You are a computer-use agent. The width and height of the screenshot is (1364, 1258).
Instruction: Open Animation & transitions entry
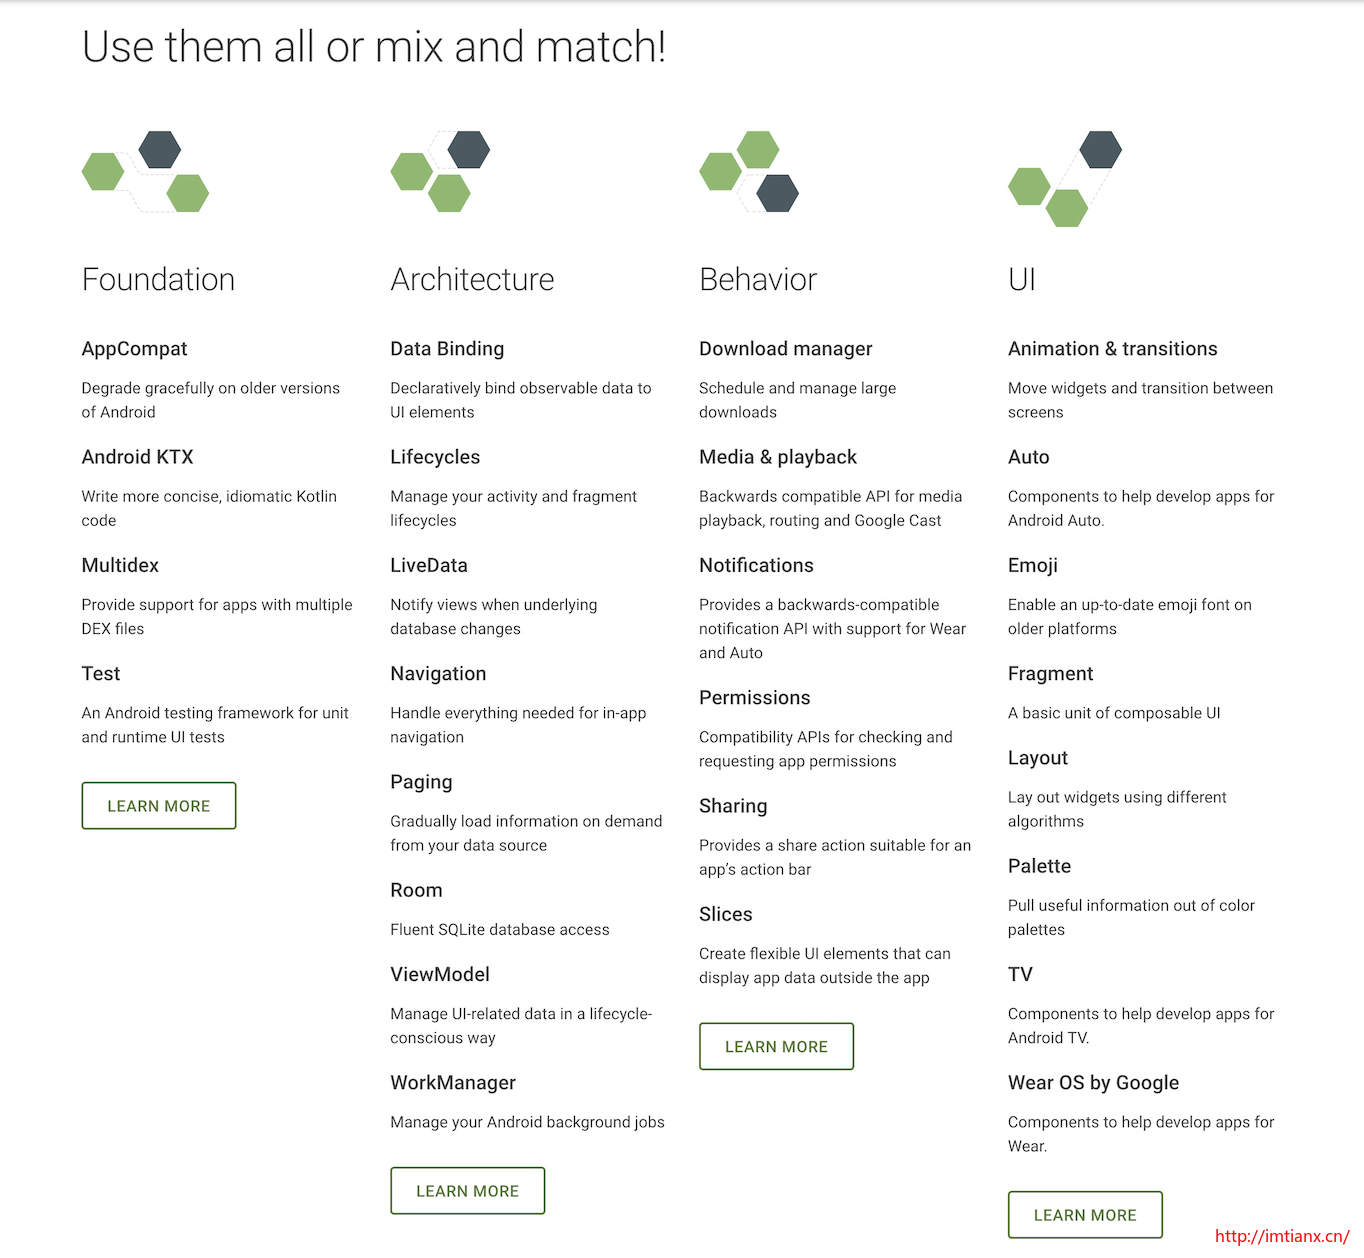(1113, 349)
